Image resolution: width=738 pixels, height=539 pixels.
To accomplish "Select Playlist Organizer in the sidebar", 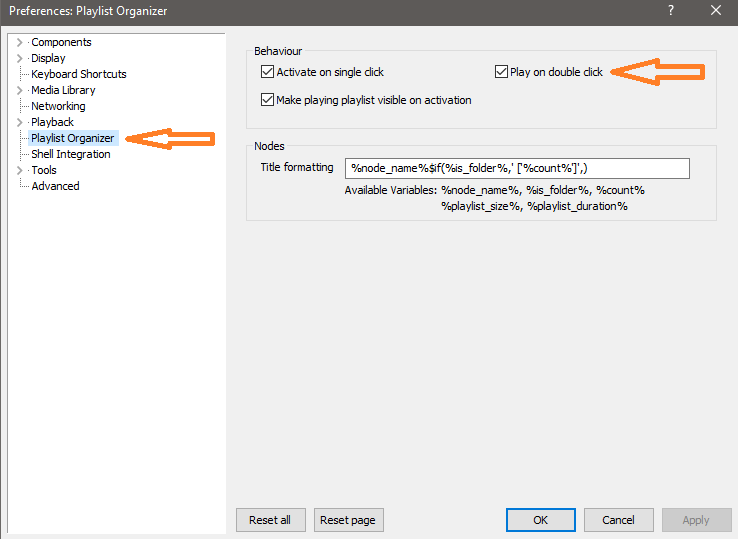I will pyautogui.click(x=72, y=138).
